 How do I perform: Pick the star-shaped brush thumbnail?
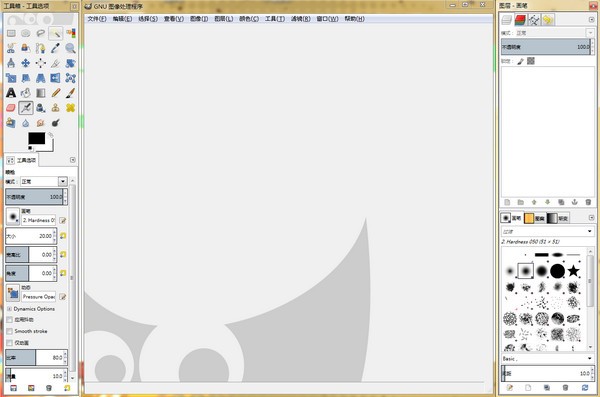click(573, 271)
